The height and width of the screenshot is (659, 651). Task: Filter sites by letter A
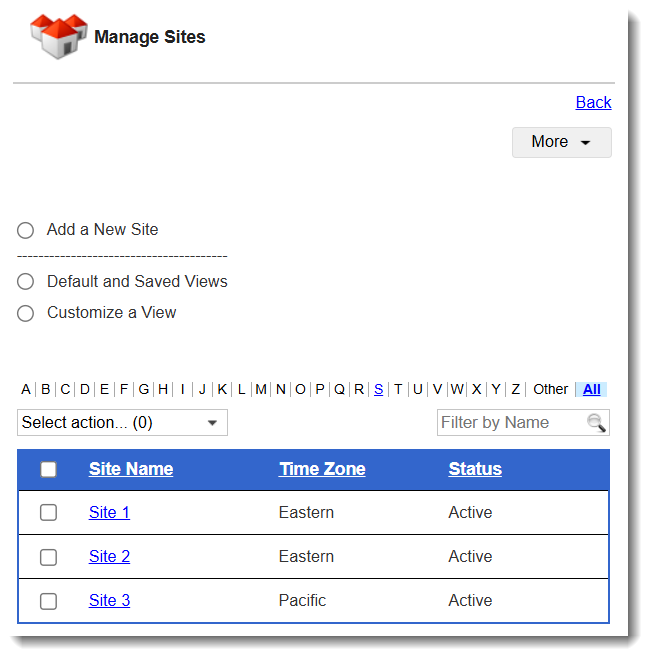(26, 389)
